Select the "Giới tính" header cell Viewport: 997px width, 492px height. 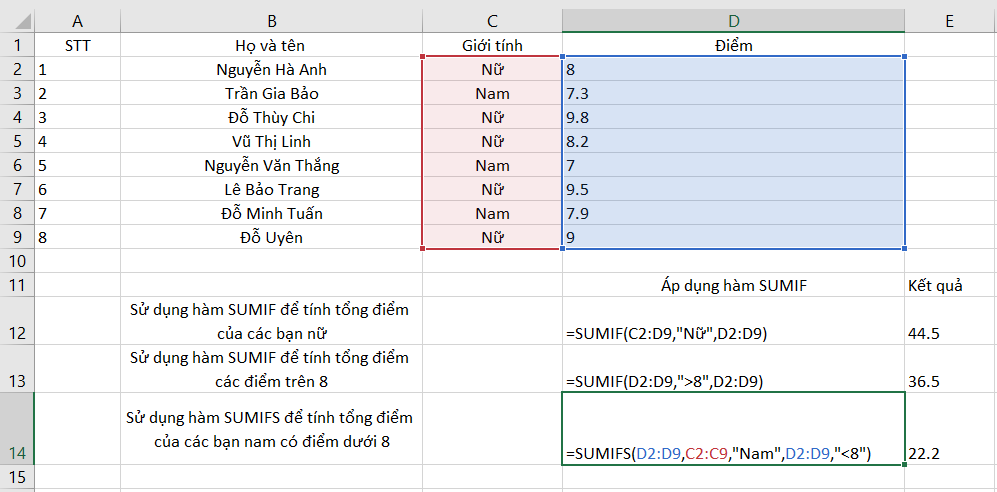[492, 45]
